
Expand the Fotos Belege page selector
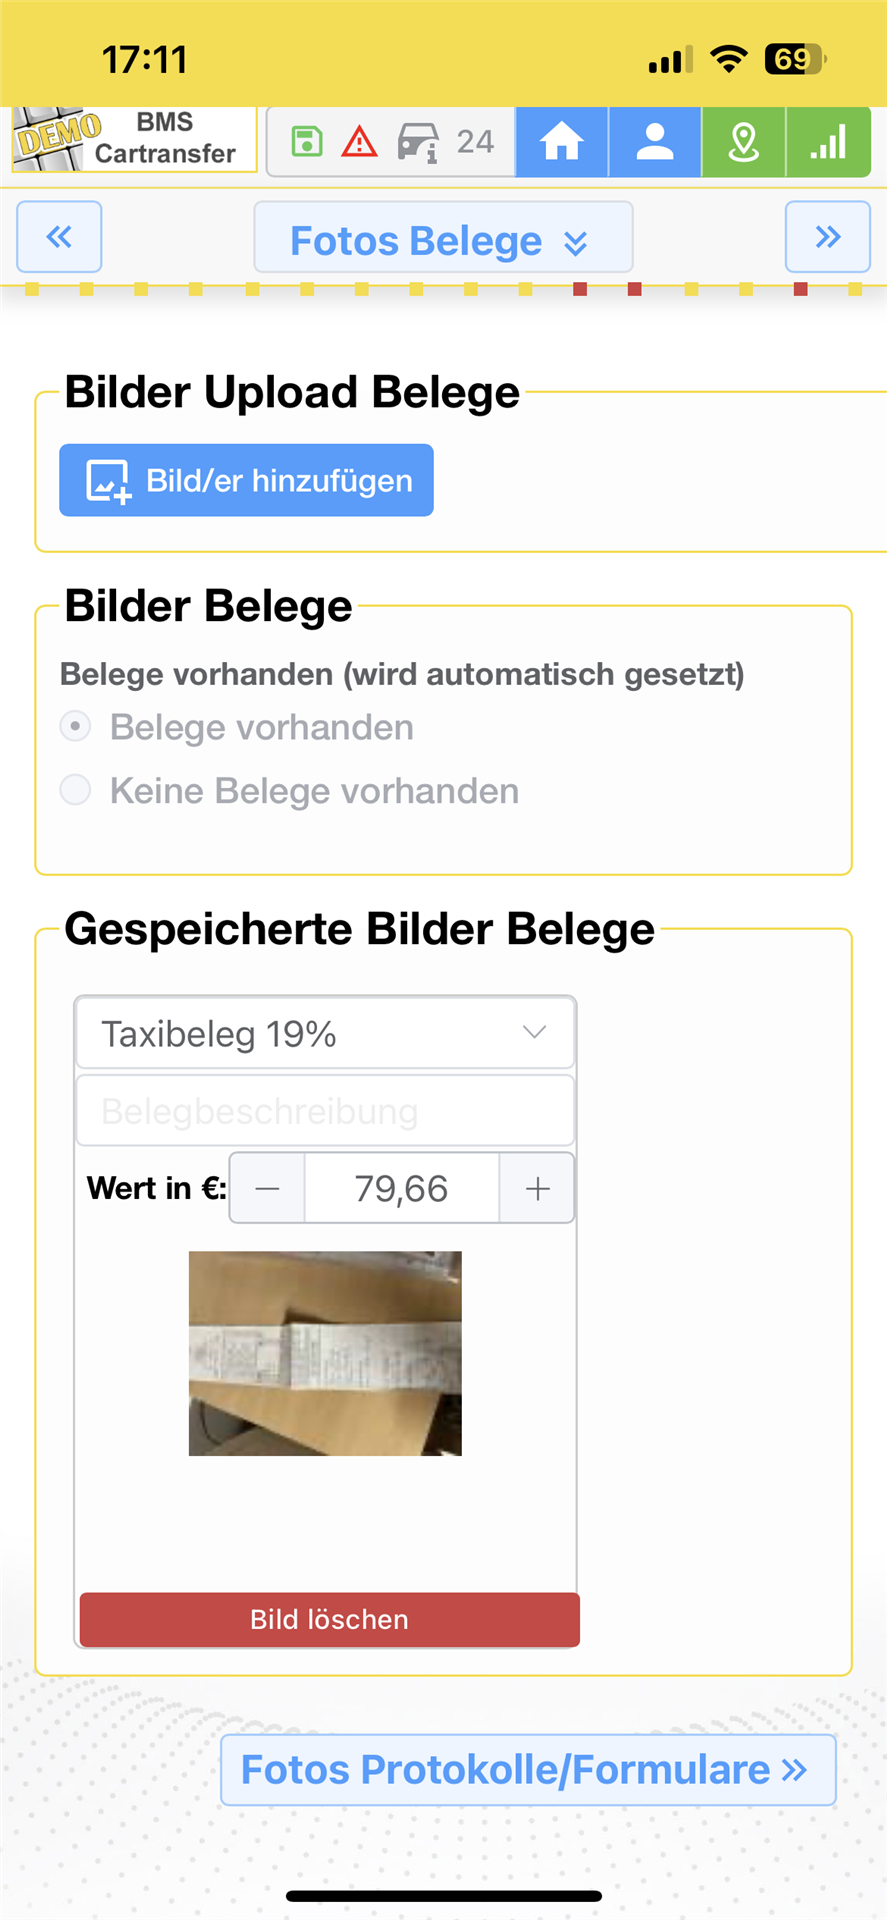pyautogui.click(x=443, y=241)
